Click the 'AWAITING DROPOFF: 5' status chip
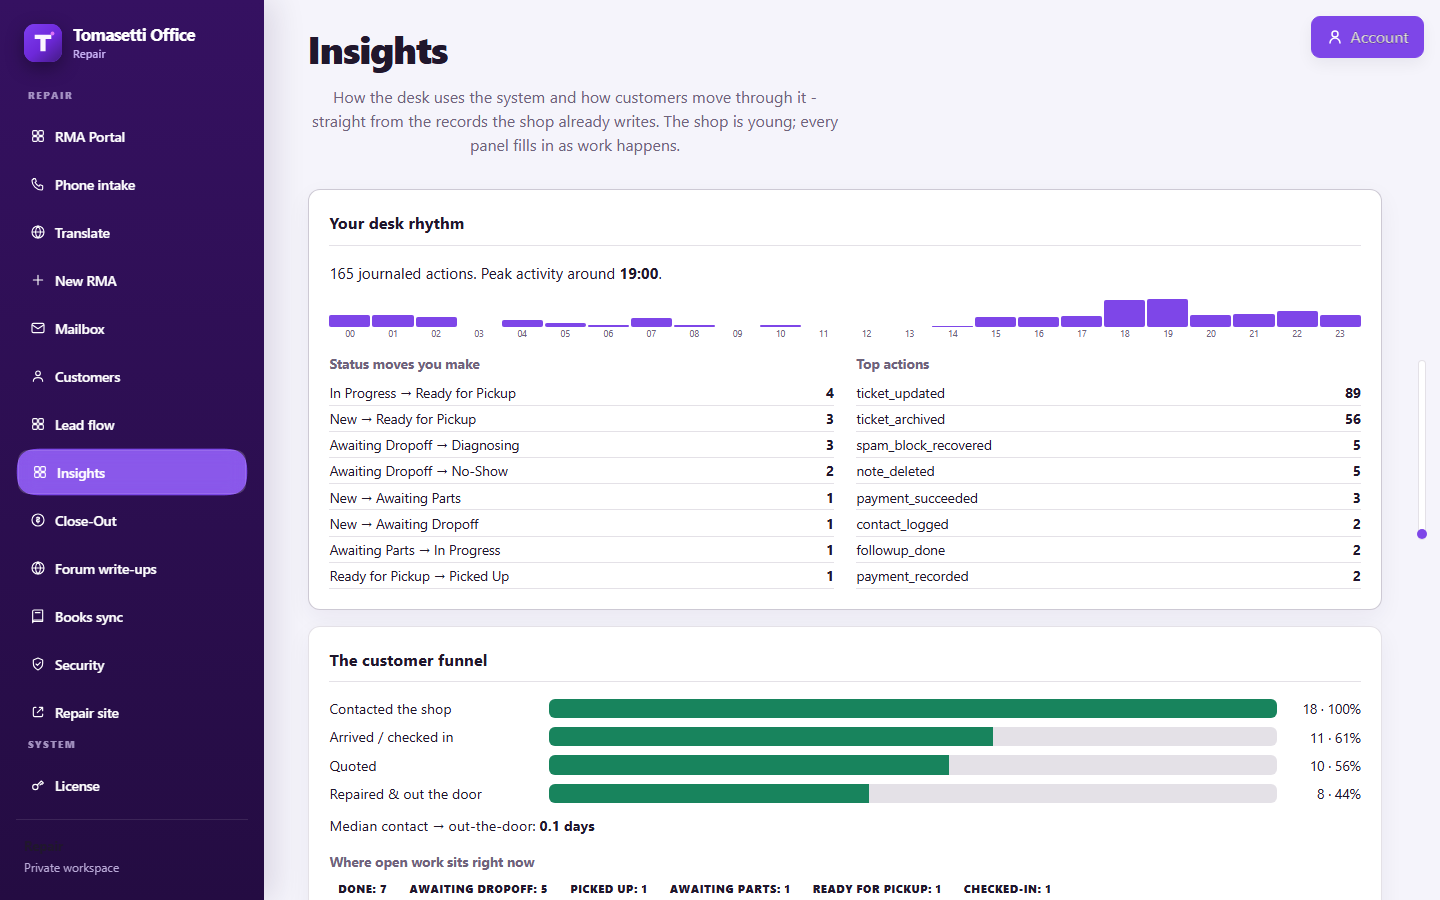The image size is (1440, 900). pos(478,889)
